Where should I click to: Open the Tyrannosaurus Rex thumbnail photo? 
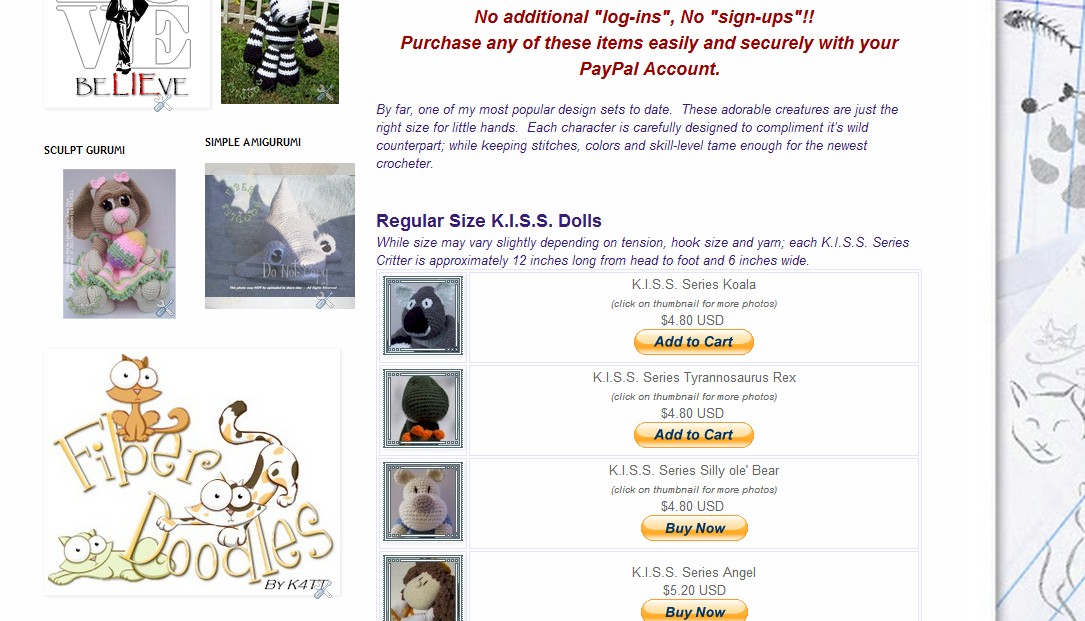[423, 408]
